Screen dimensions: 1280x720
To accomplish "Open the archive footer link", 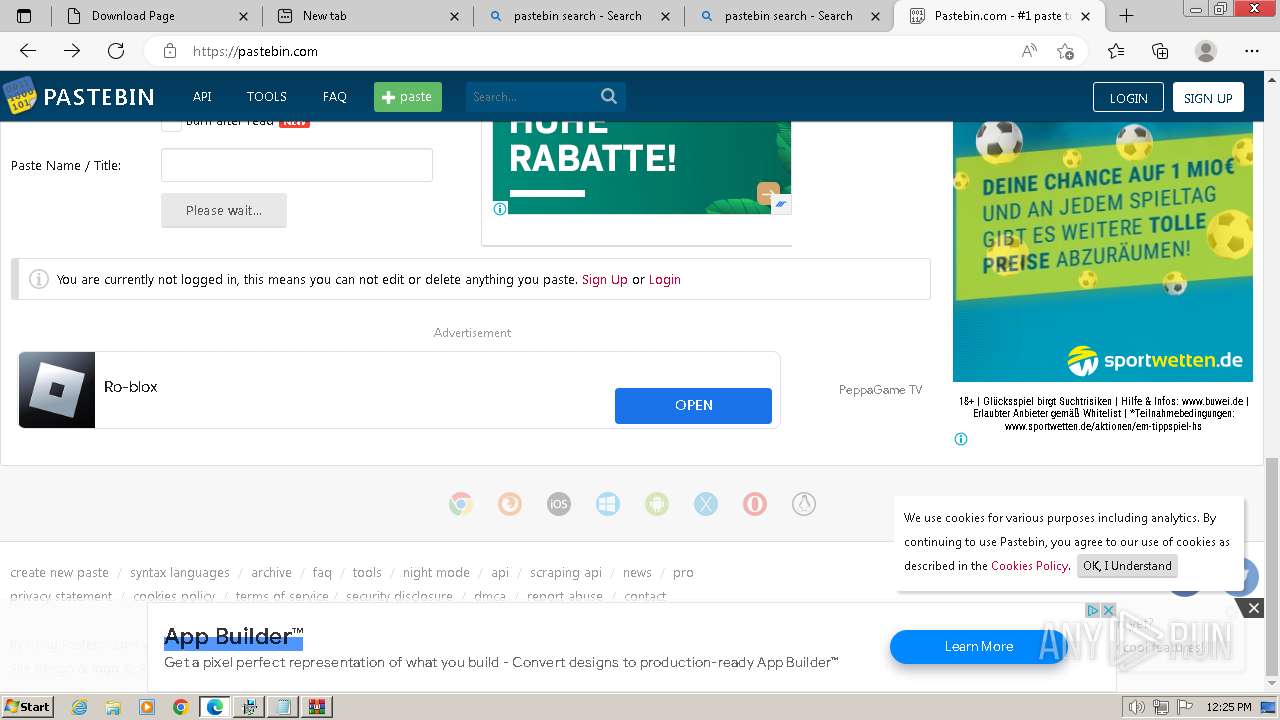I will (x=271, y=573).
